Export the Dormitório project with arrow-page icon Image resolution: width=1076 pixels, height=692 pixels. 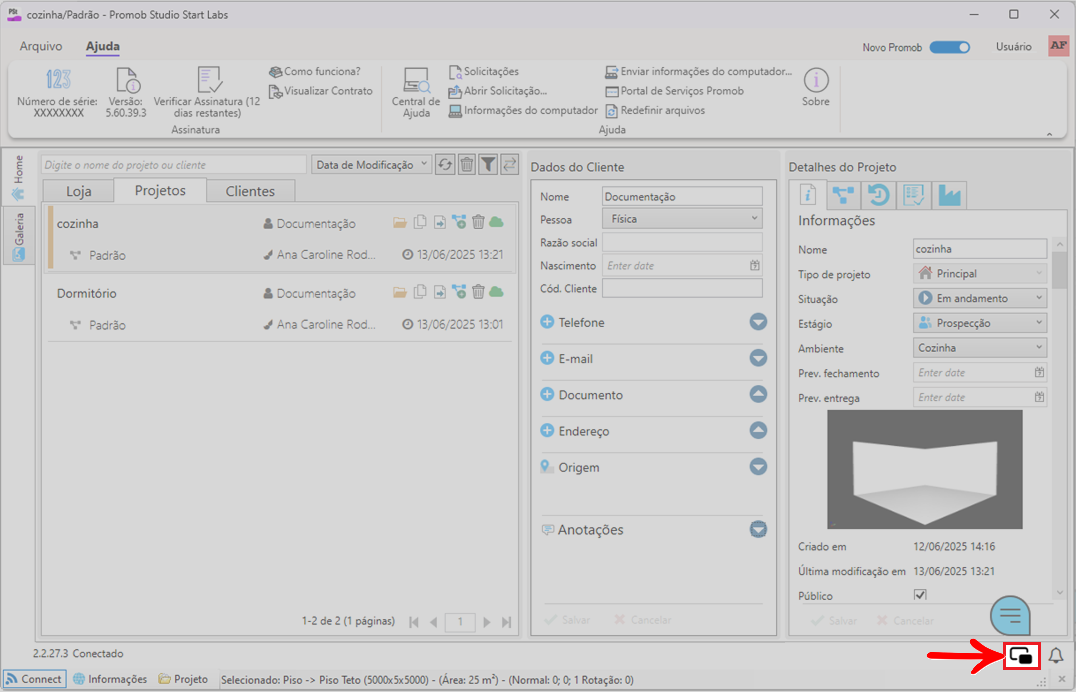(439, 292)
